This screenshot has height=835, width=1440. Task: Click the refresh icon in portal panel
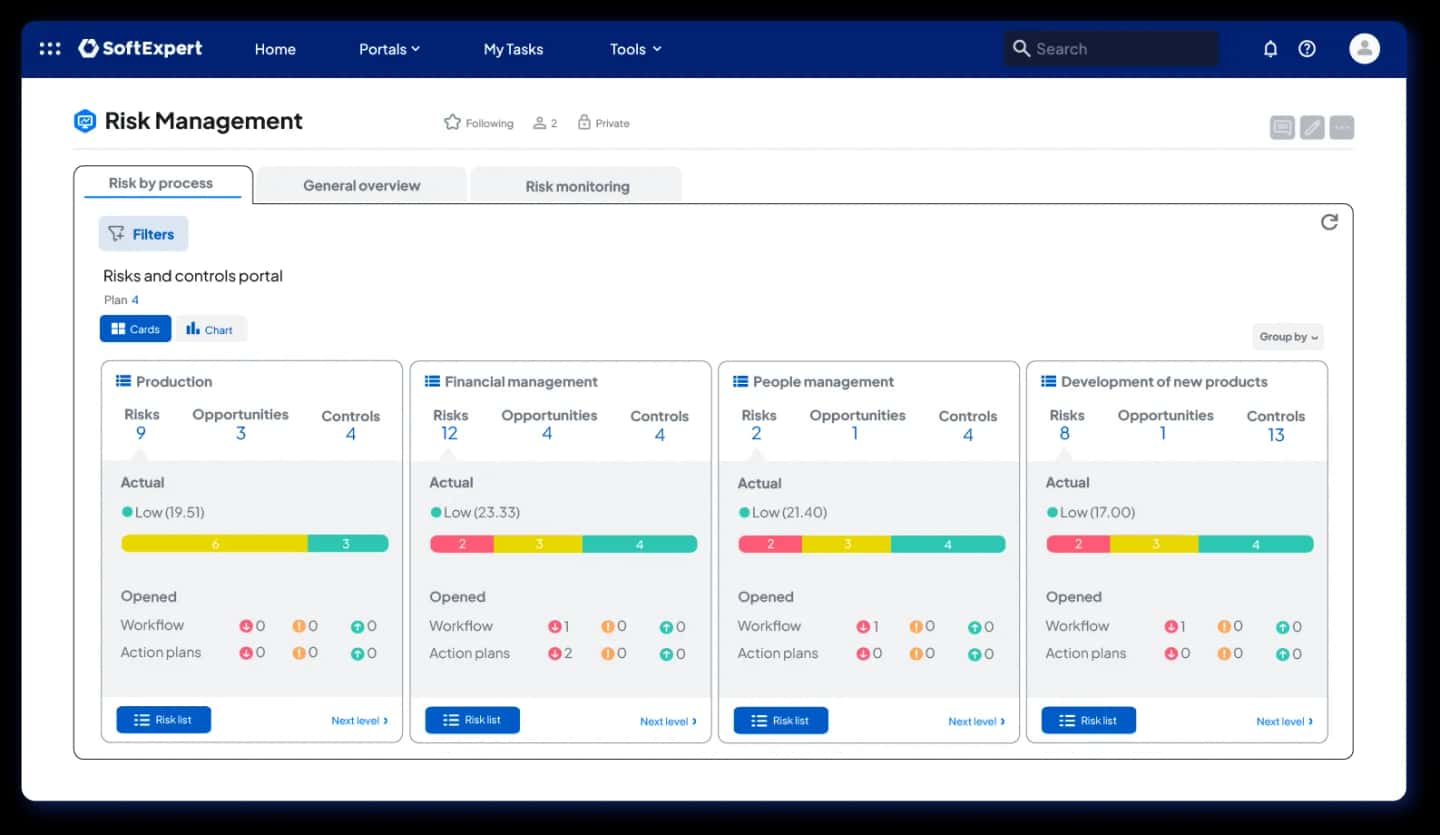1329,222
